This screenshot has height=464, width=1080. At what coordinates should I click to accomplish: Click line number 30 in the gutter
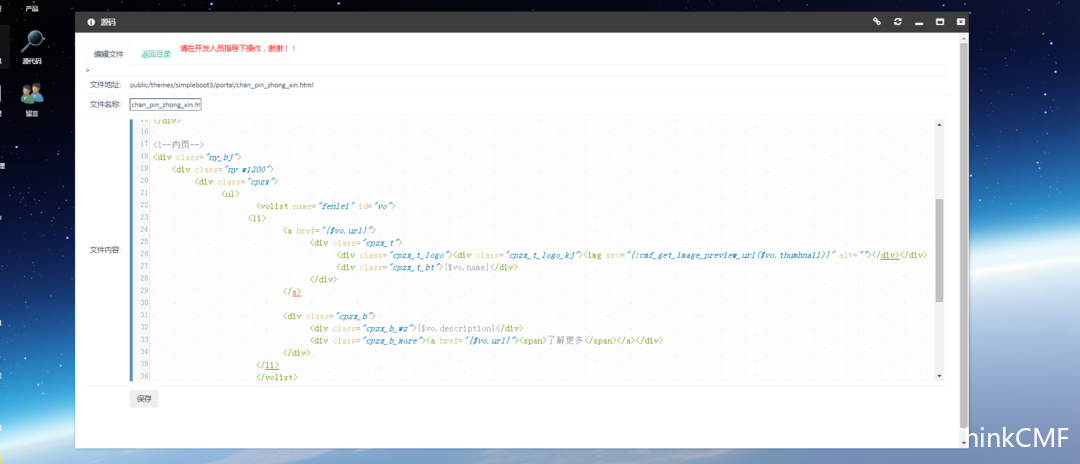pyautogui.click(x=144, y=304)
